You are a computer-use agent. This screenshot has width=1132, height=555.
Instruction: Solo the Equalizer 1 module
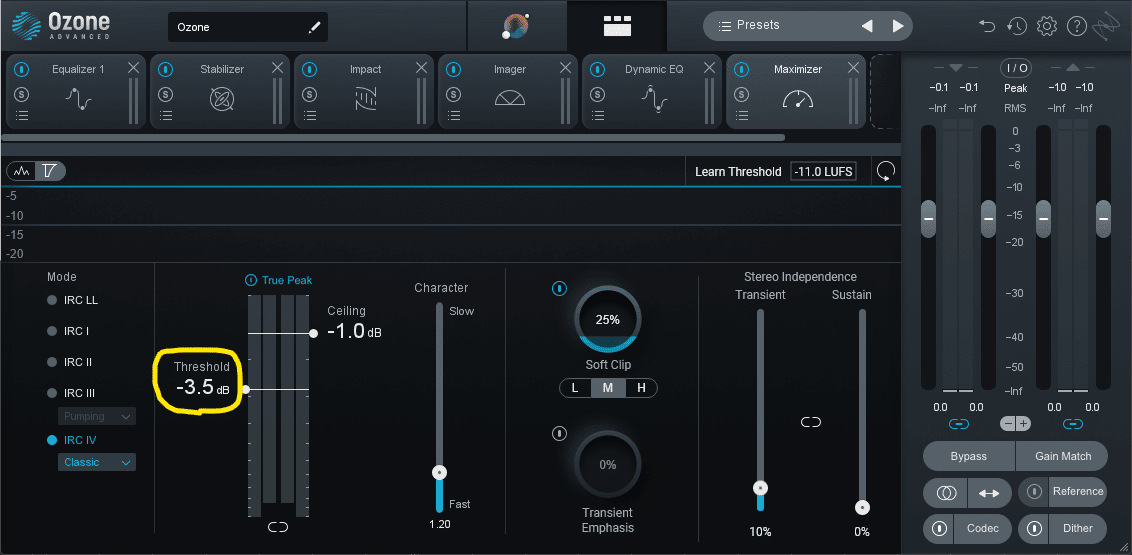point(22,94)
